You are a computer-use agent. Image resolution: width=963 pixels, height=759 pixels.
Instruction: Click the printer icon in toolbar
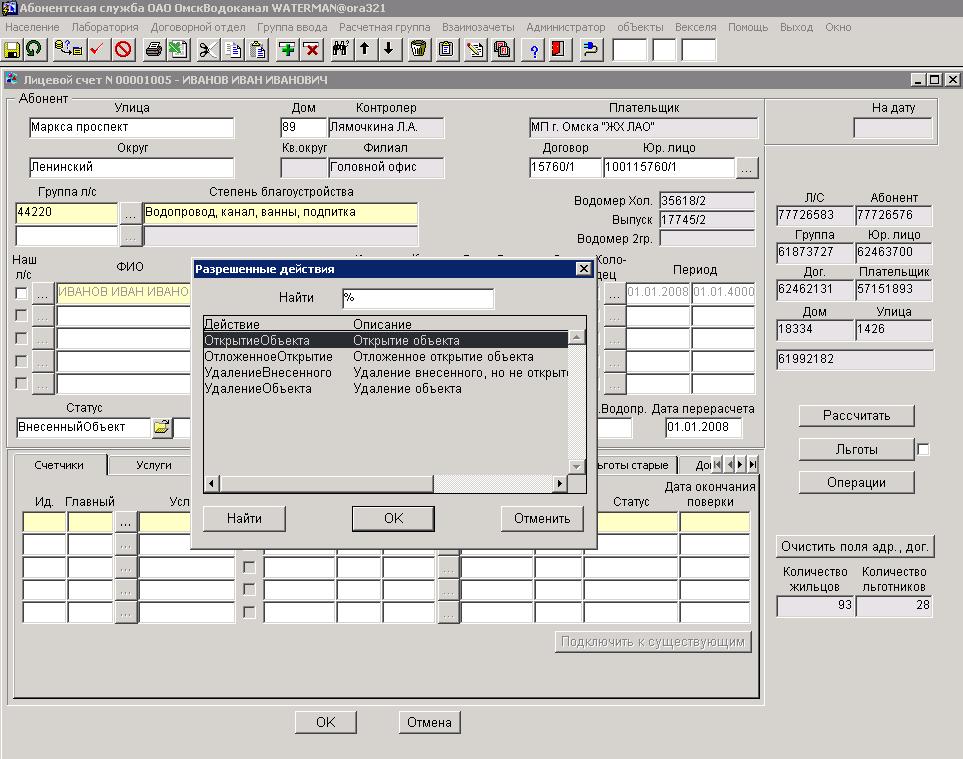(x=153, y=49)
